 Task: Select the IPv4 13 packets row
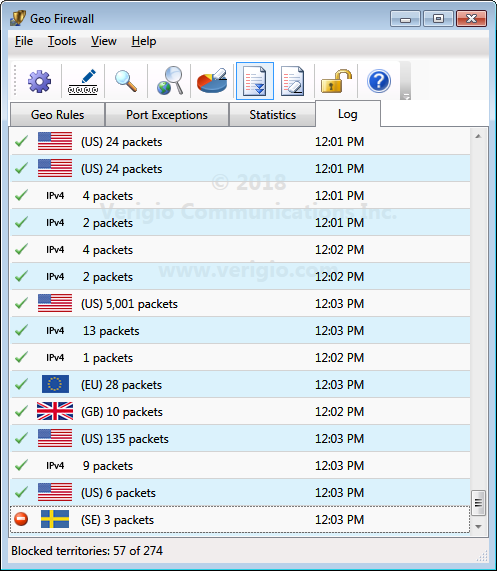tap(240, 330)
